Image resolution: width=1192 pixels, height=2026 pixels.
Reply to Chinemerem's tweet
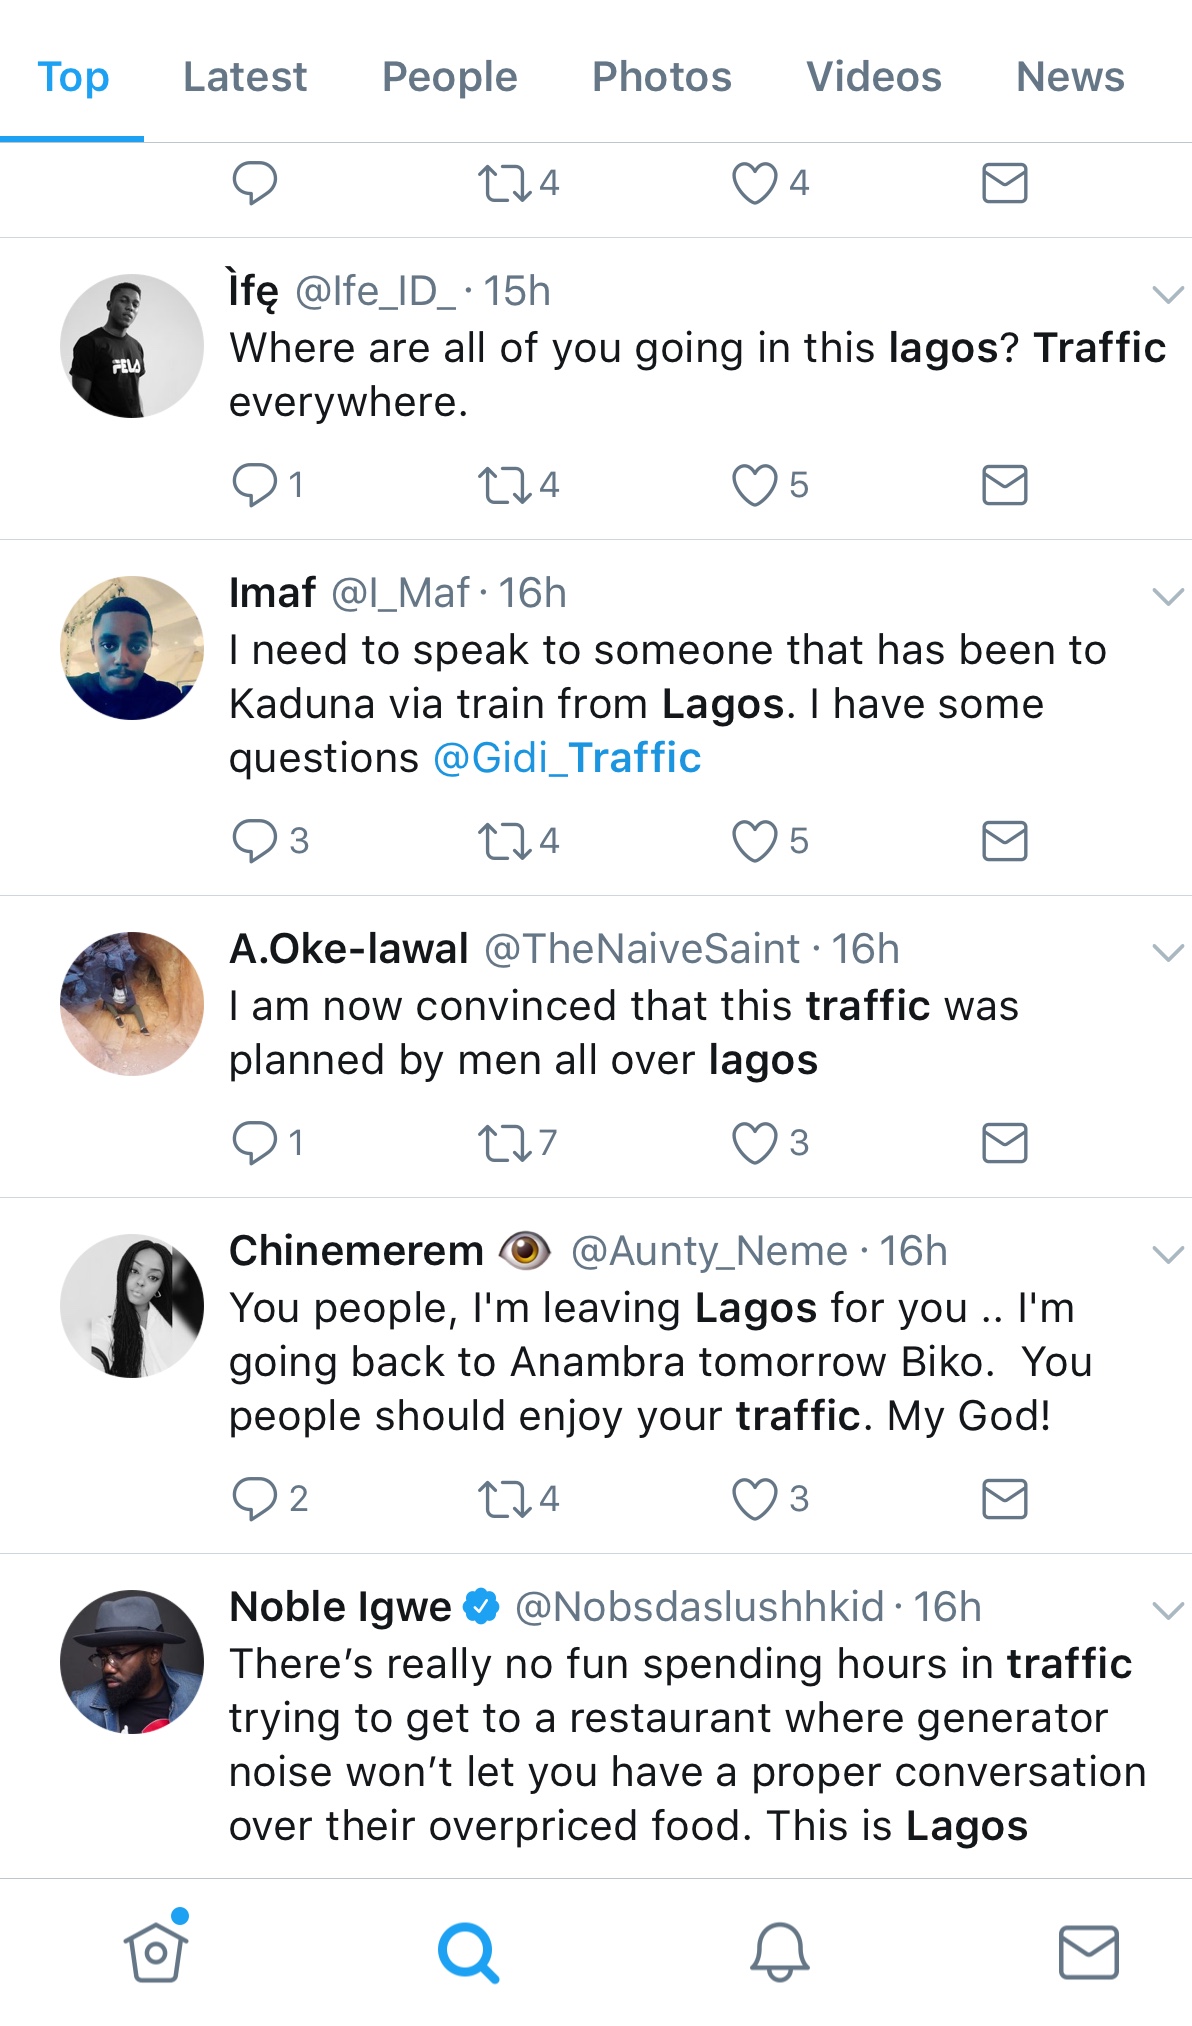(x=255, y=1499)
